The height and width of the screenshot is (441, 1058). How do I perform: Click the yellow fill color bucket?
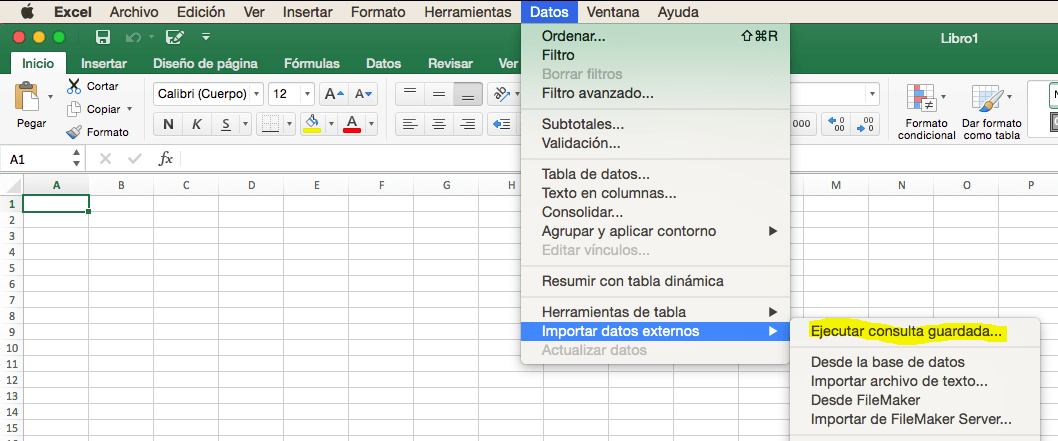(x=312, y=124)
